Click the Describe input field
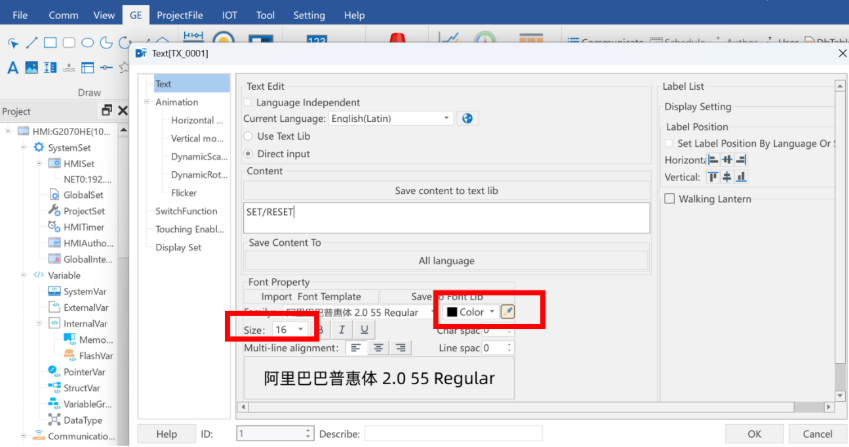This screenshot has height=447, width=849. (x=453, y=434)
